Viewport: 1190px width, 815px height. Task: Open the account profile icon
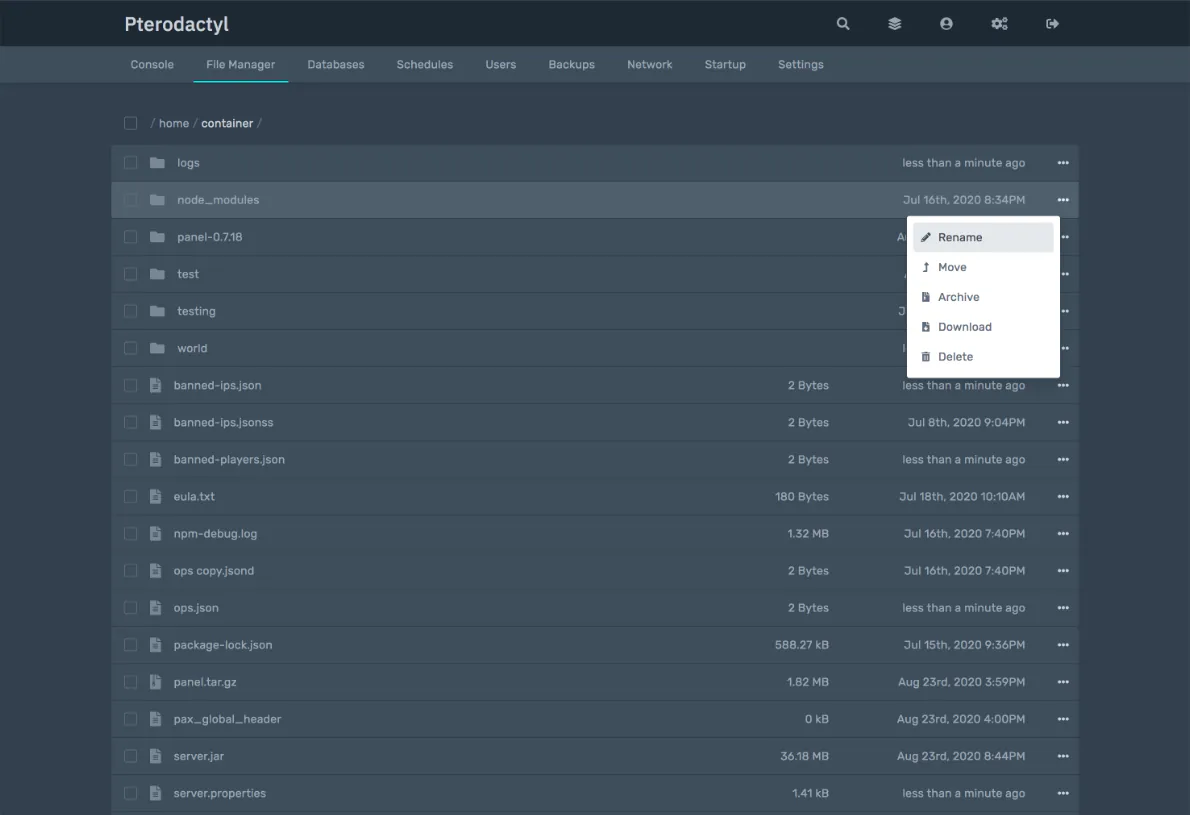(x=946, y=24)
